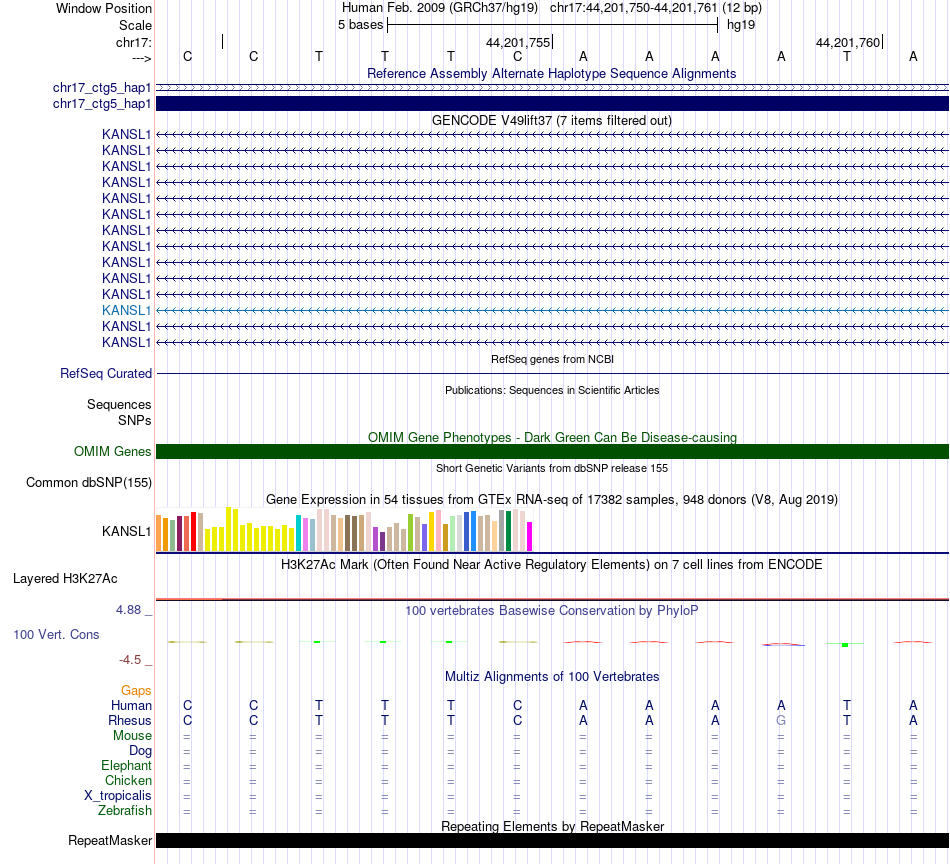Select the light-blue highlighted KANSL1 transcript label
The height and width of the screenshot is (864, 950).
126,310
